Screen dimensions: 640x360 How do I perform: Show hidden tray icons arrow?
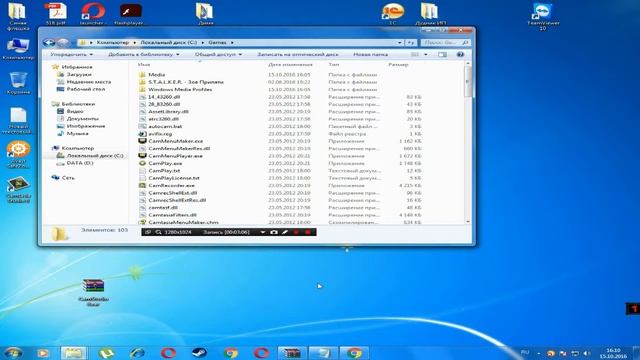[x=539, y=353]
